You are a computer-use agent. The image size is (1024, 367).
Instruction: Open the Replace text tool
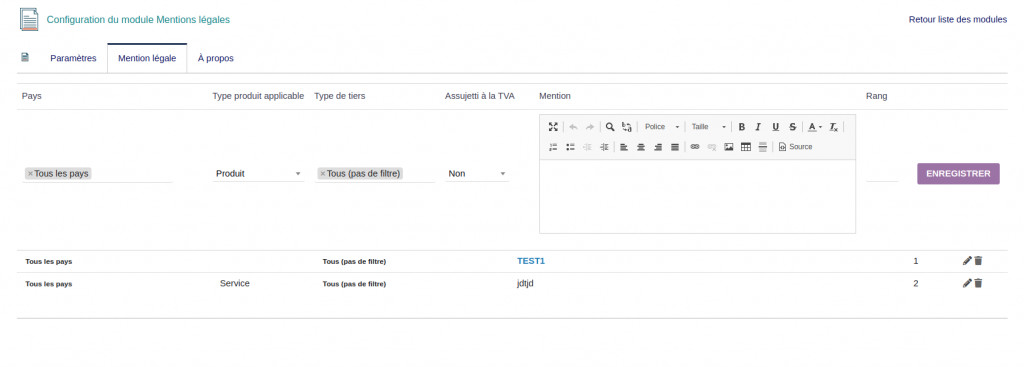click(x=627, y=127)
